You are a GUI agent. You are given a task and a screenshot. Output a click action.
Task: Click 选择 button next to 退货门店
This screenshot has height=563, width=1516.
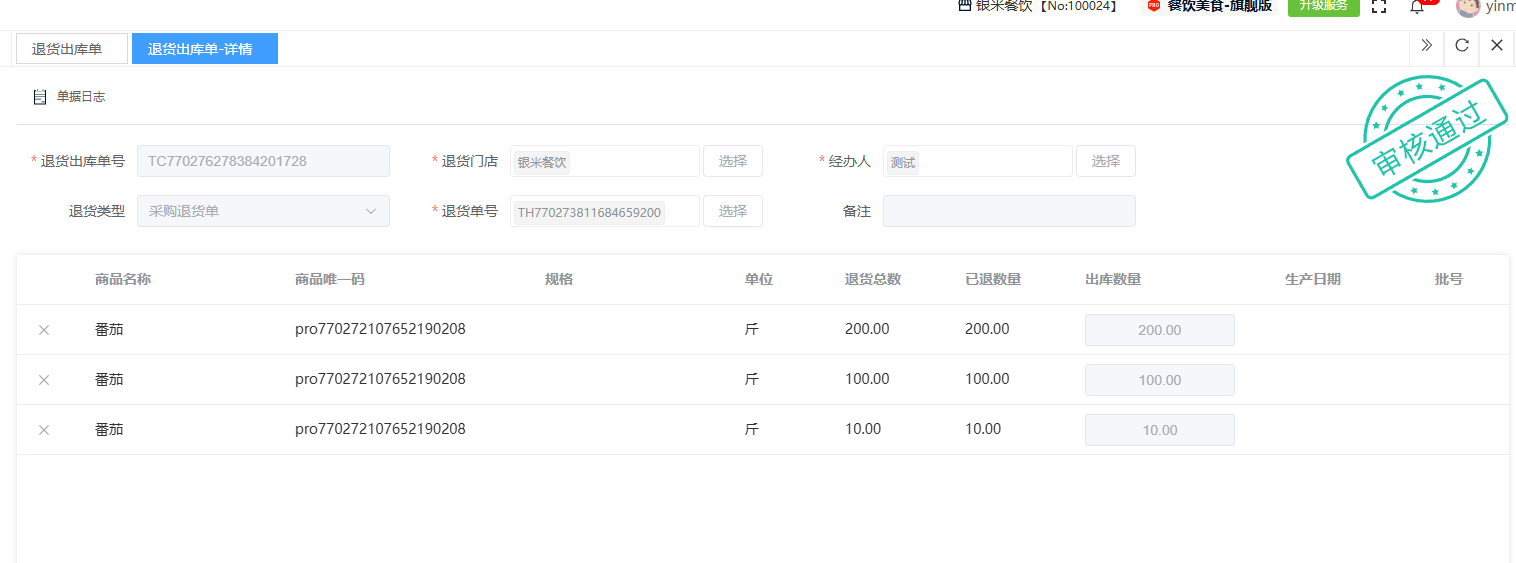click(732, 161)
